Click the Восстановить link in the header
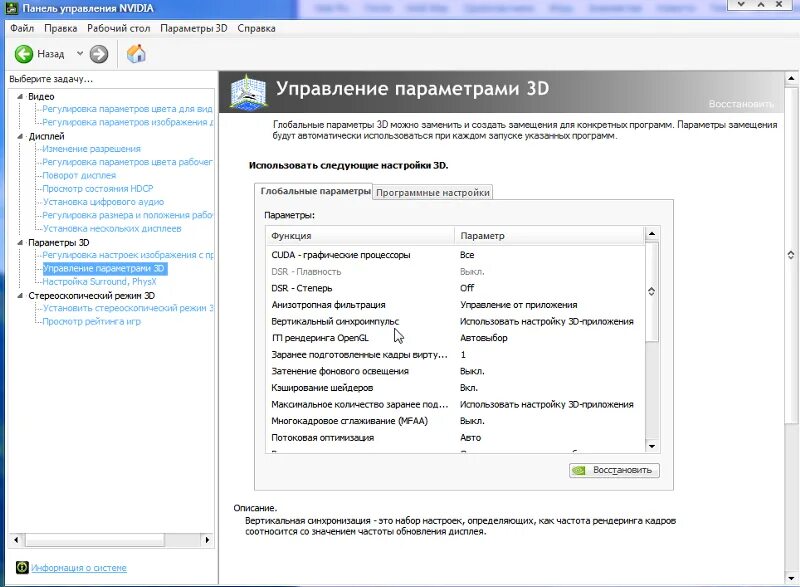The width and height of the screenshot is (800, 587). click(x=741, y=104)
